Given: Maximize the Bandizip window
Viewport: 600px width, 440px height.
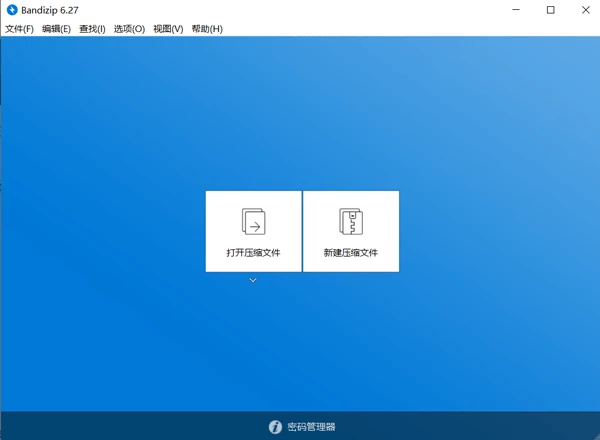Looking at the screenshot, I should [551, 10].
